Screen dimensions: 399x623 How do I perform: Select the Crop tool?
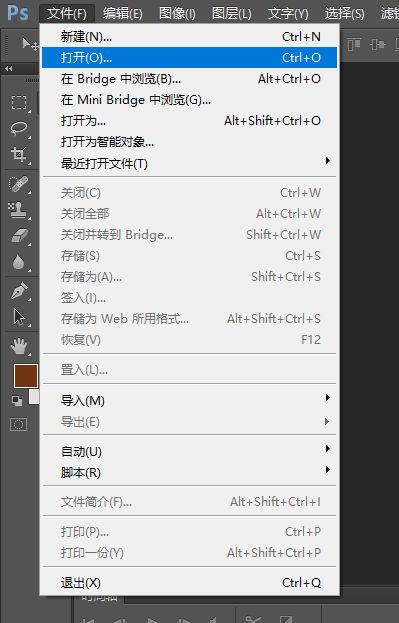(x=19, y=154)
